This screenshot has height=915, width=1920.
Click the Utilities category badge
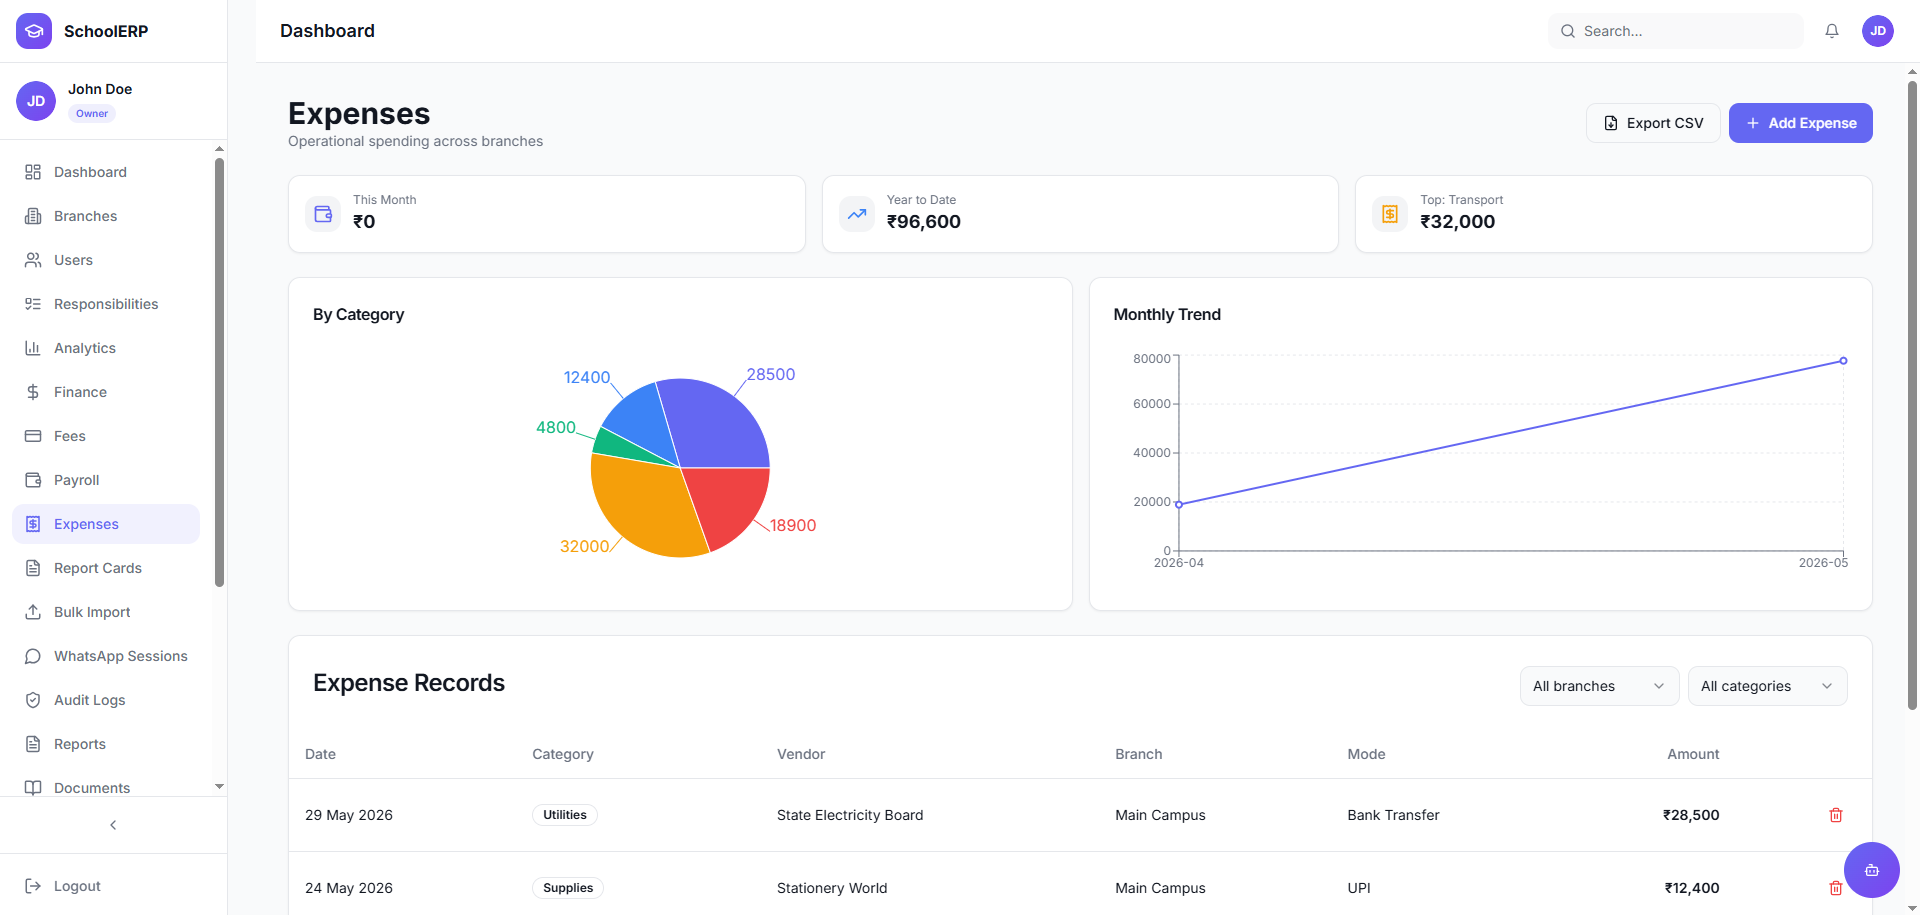point(565,815)
